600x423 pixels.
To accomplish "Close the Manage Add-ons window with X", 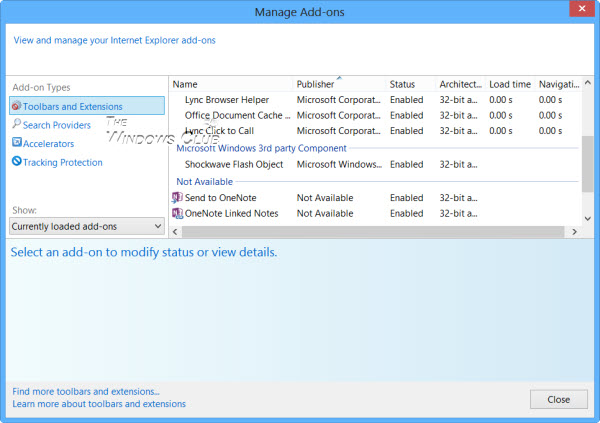I will 582,8.
